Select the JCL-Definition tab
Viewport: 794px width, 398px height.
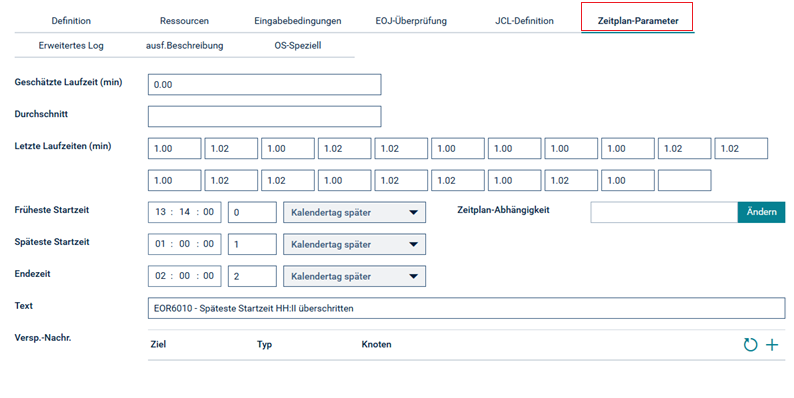coord(524,21)
